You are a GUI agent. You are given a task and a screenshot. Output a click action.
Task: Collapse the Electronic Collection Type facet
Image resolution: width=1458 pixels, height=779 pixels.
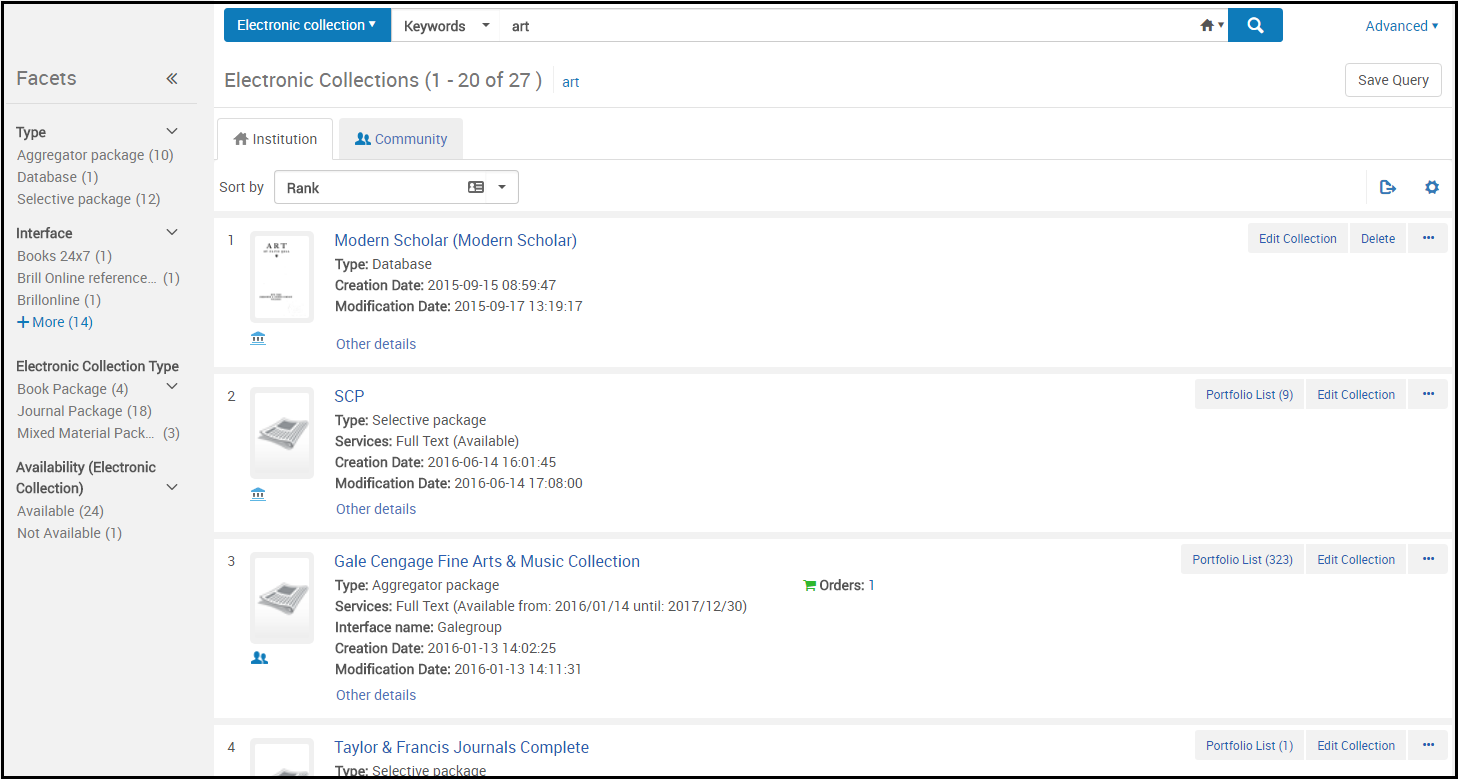[x=172, y=387]
